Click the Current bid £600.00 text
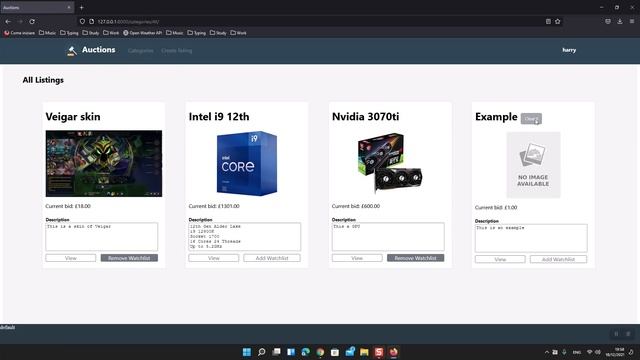 coord(356,206)
